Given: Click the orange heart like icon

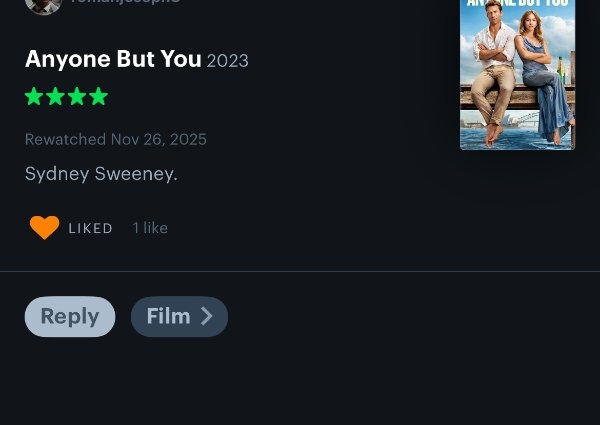Looking at the screenshot, I should click(44, 228).
